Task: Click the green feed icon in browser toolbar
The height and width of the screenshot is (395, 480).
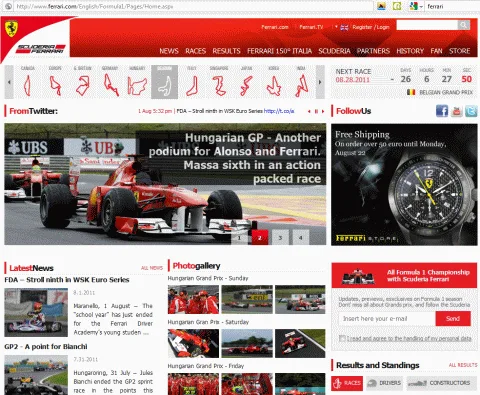Action: (397, 6)
